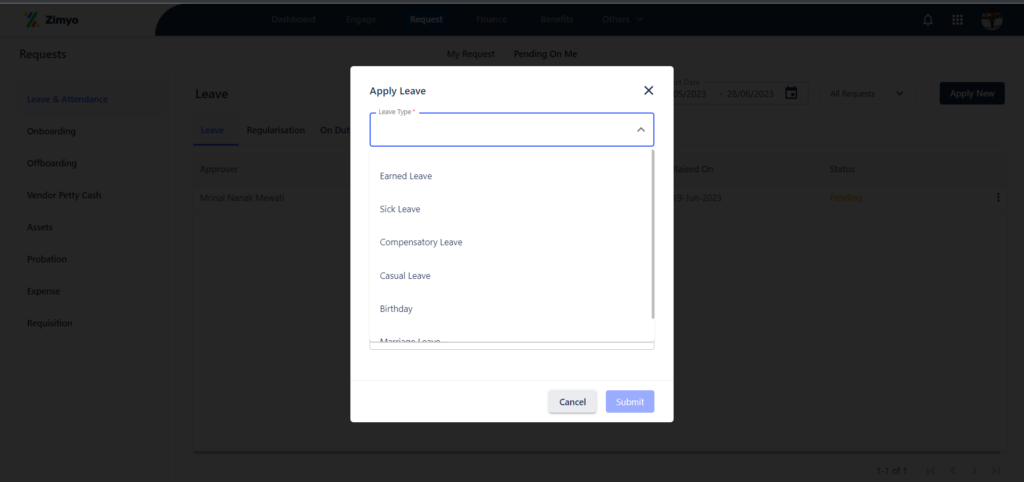Click the Submit button
The image size is (1024, 482).
click(630, 402)
